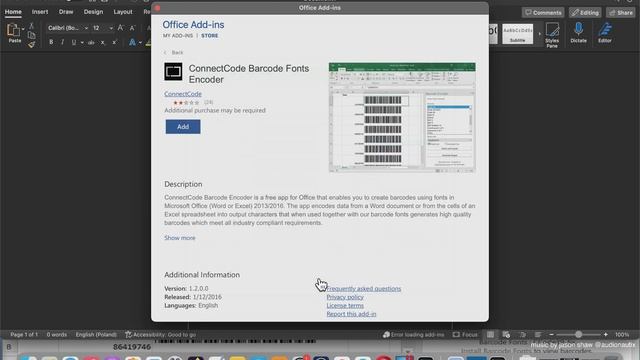640x360 pixels.
Task: Click the Copy icon below Cut
Action: click(x=31, y=35)
